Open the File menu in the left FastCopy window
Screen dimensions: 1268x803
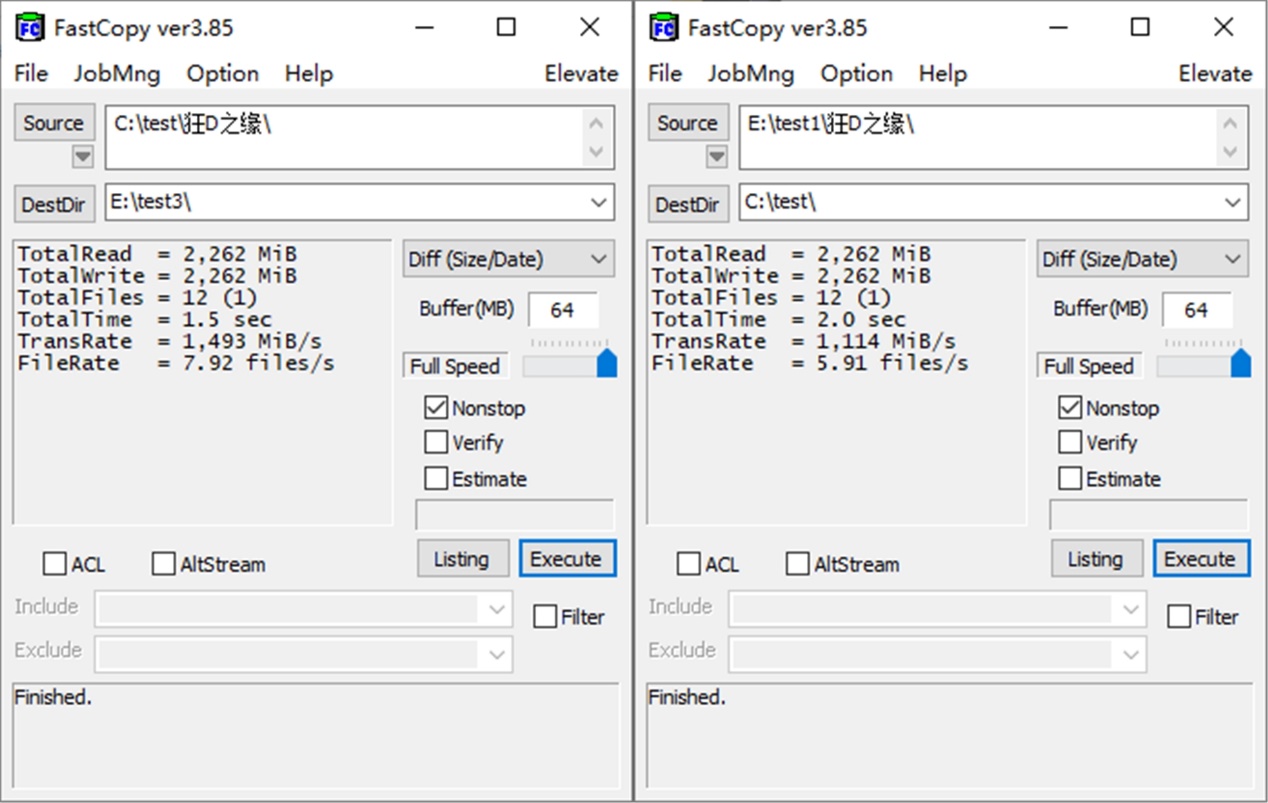[31, 73]
